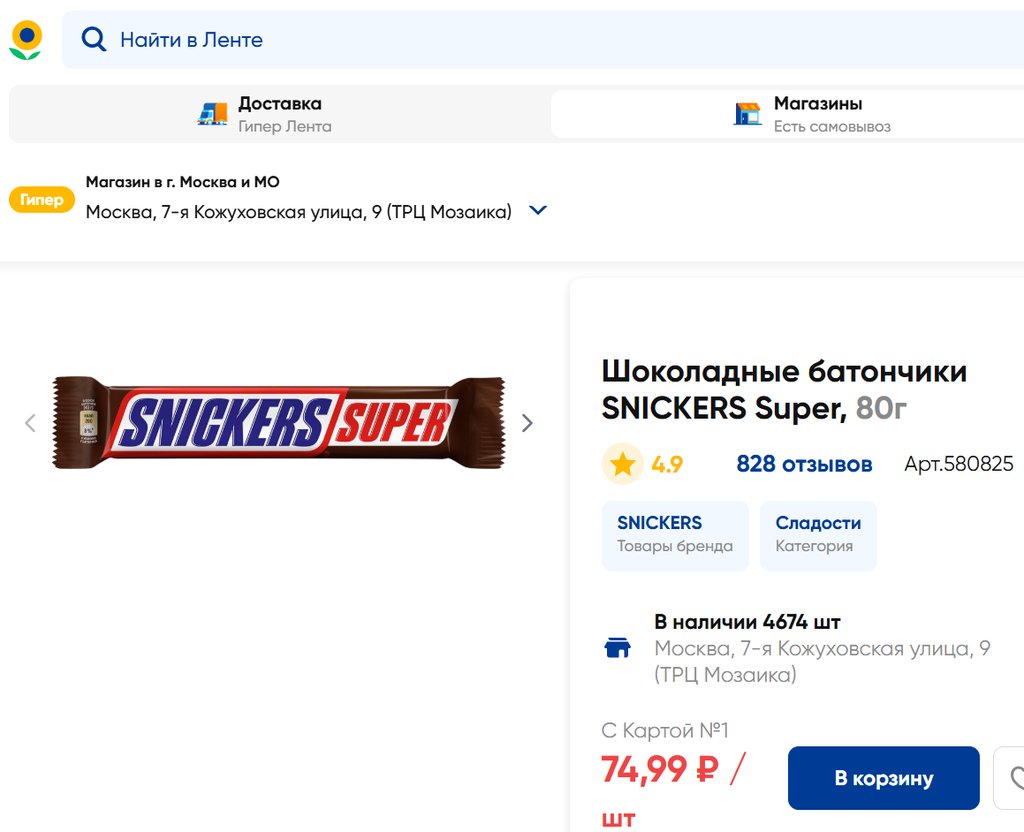Click the store shop icon
This screenshot has height=832, width=1024.
pos(747,114)
